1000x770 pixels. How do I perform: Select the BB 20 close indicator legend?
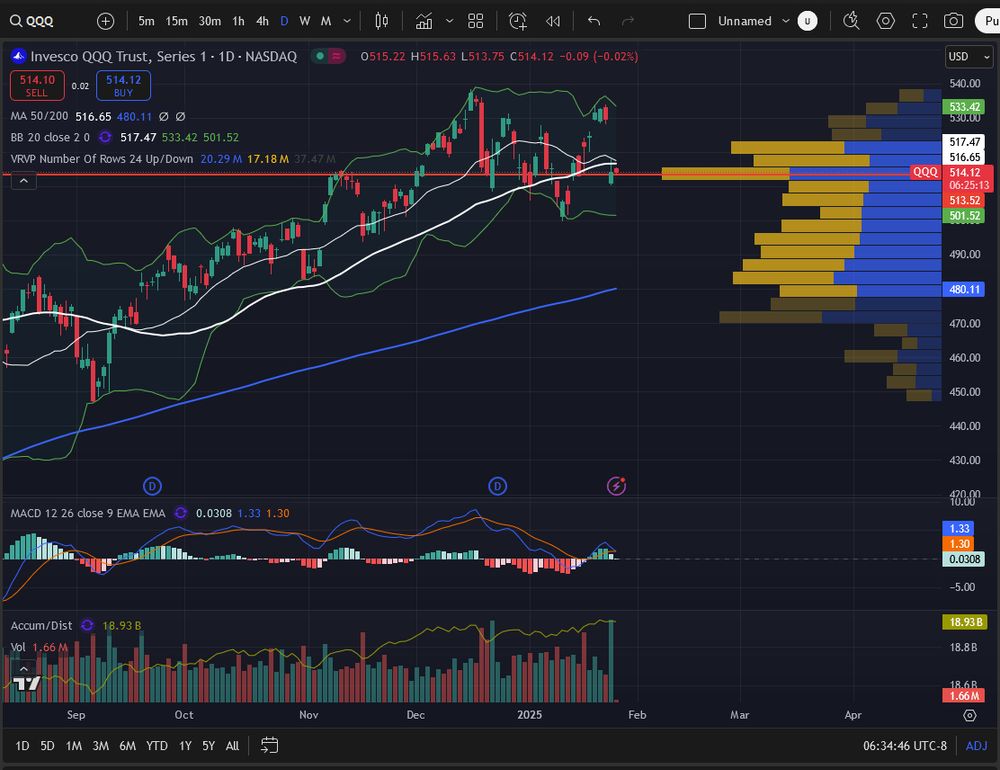tap(50, 137)
